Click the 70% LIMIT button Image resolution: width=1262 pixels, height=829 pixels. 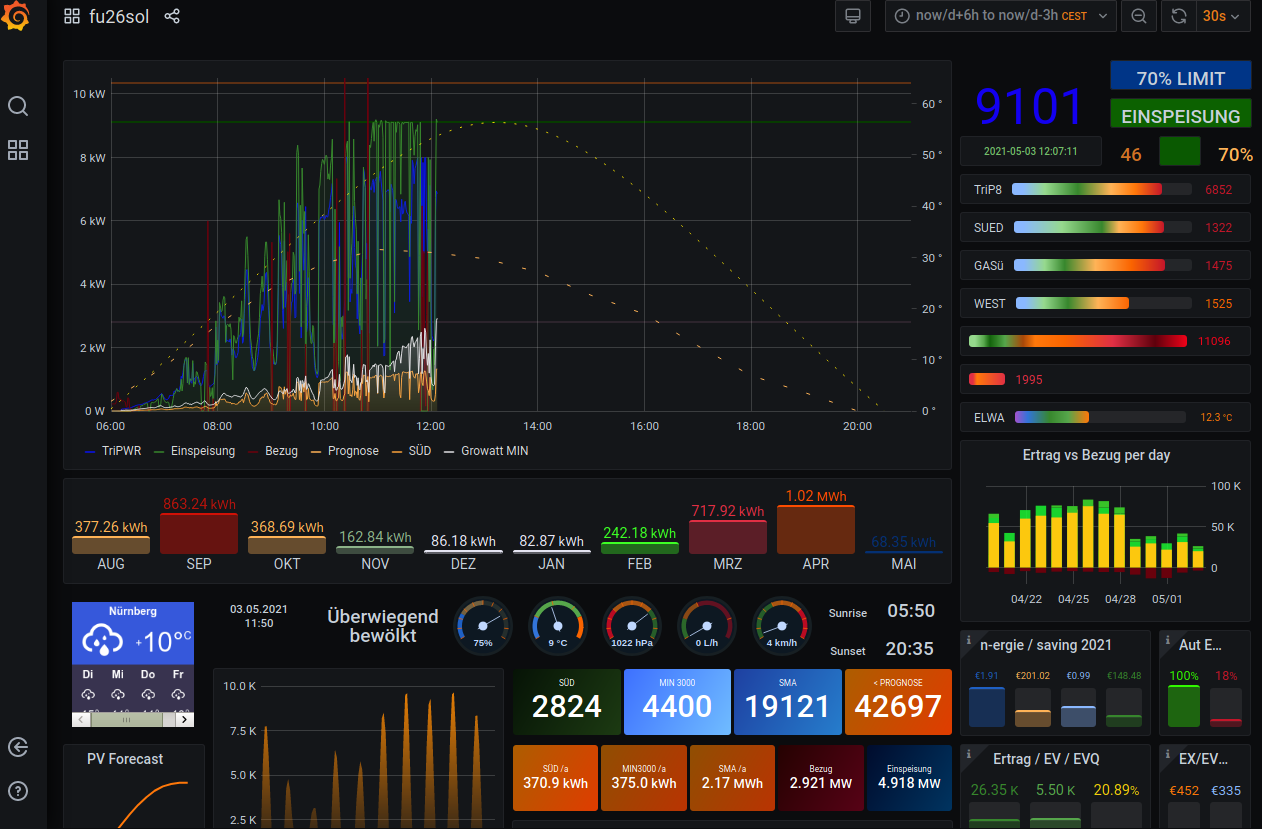click(x=1180, y=78)
